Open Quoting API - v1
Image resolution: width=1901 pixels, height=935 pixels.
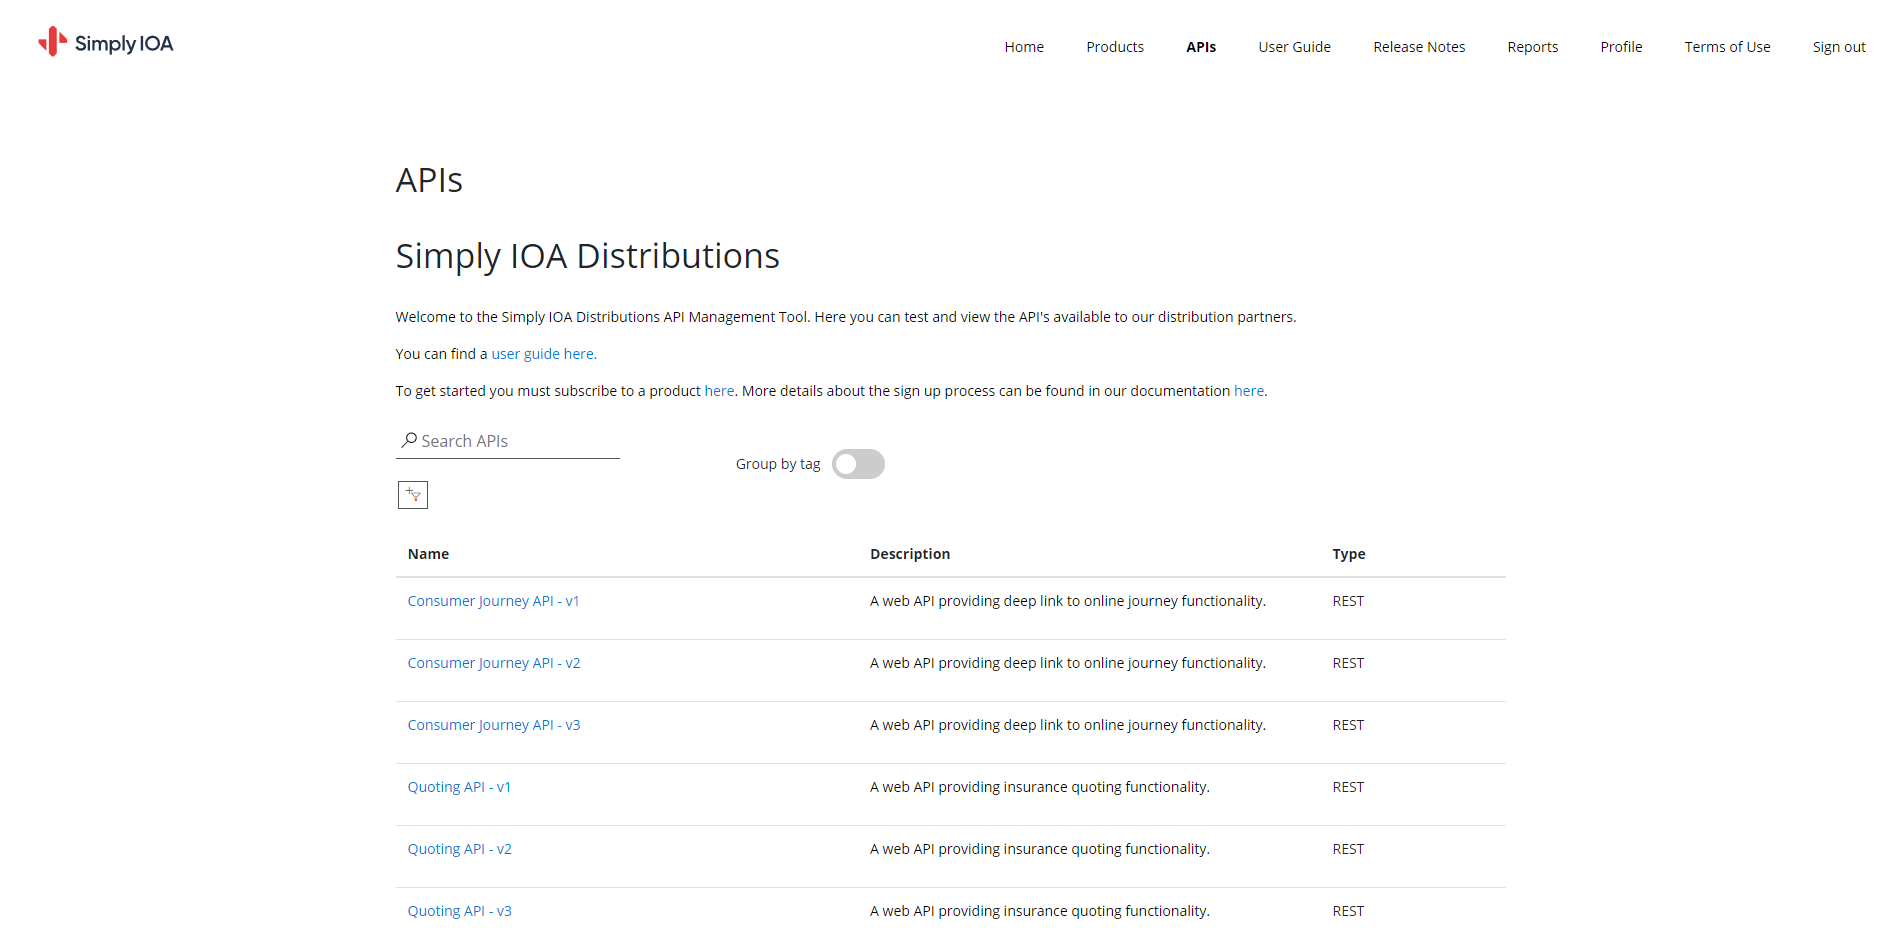pyautogui.click(x=459, y=787)
